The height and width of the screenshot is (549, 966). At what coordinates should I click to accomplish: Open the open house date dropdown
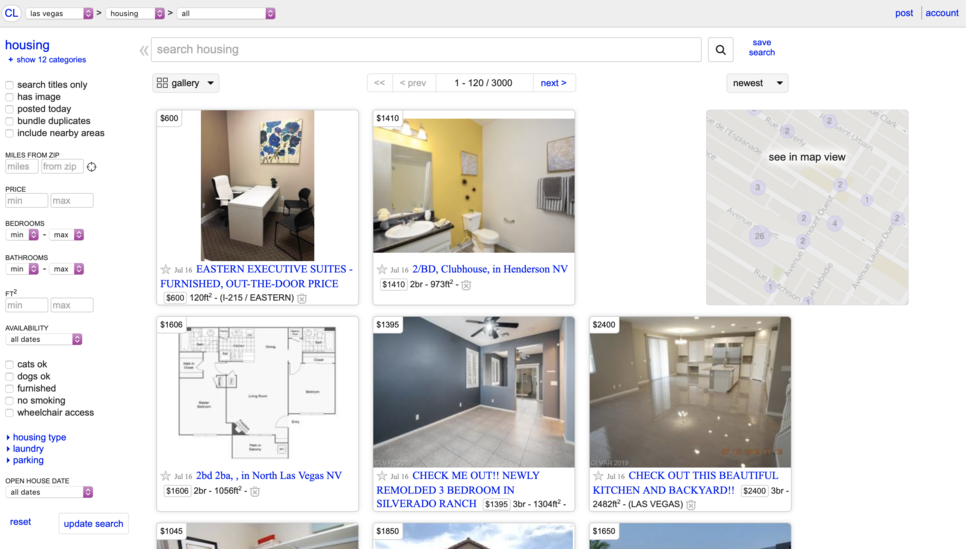click(x=49, y=492)
